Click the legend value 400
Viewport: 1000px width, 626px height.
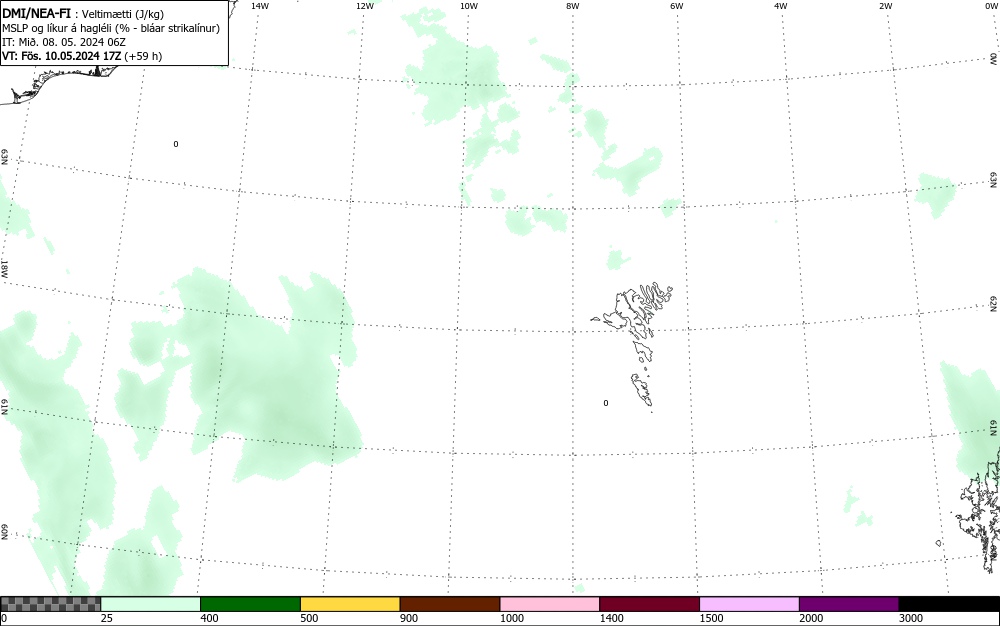tap(209, 618)
